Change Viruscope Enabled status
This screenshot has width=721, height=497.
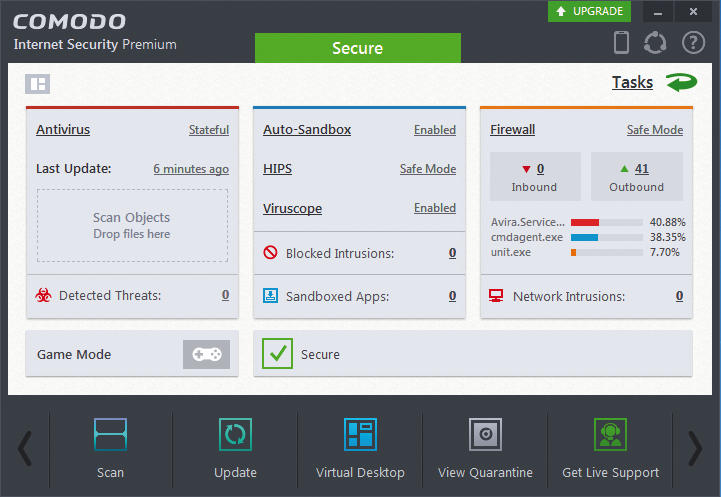[x=435, y=208]
